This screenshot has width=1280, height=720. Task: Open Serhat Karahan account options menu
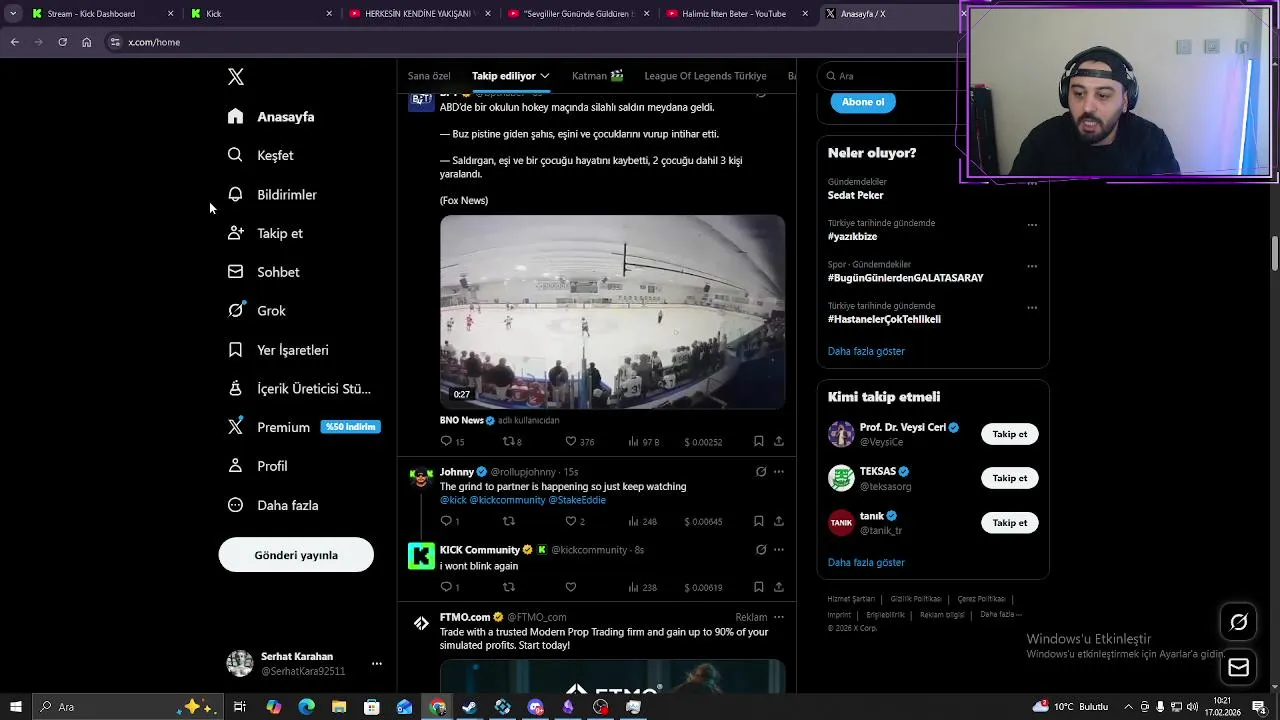point(377,663)
